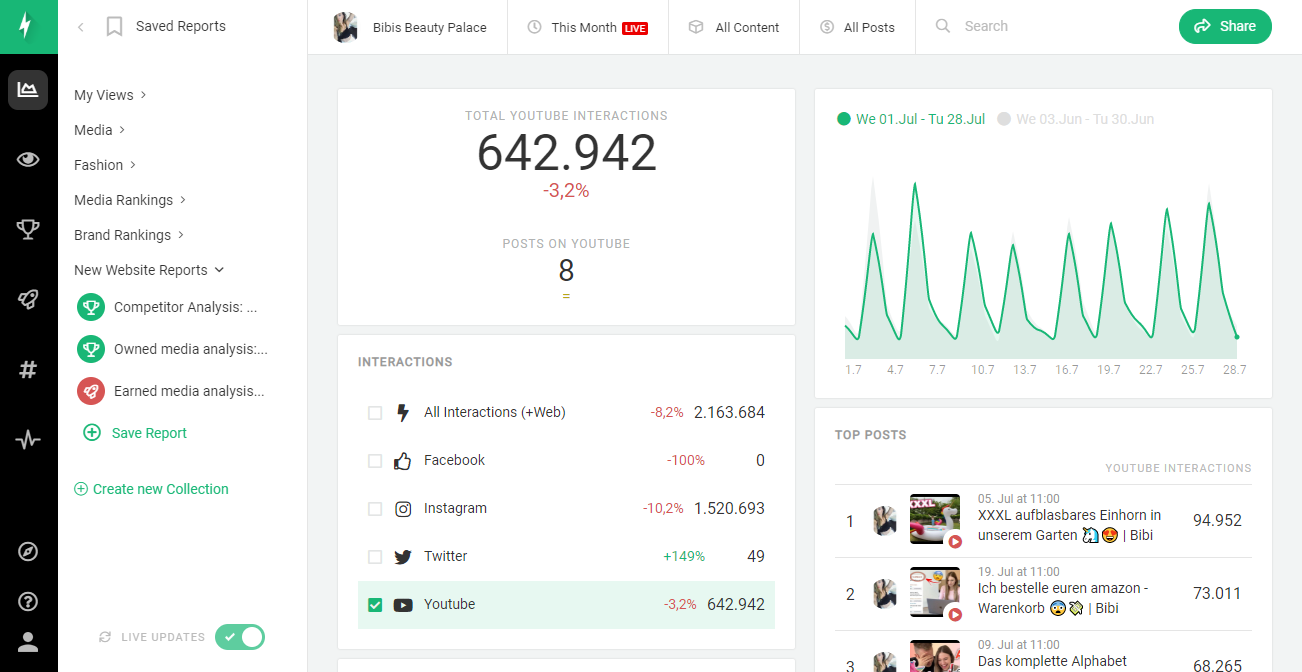Screen dimensions: 1302x672
Task: Open the analytics chart icon in sidebar
Action: coord(28,90)
